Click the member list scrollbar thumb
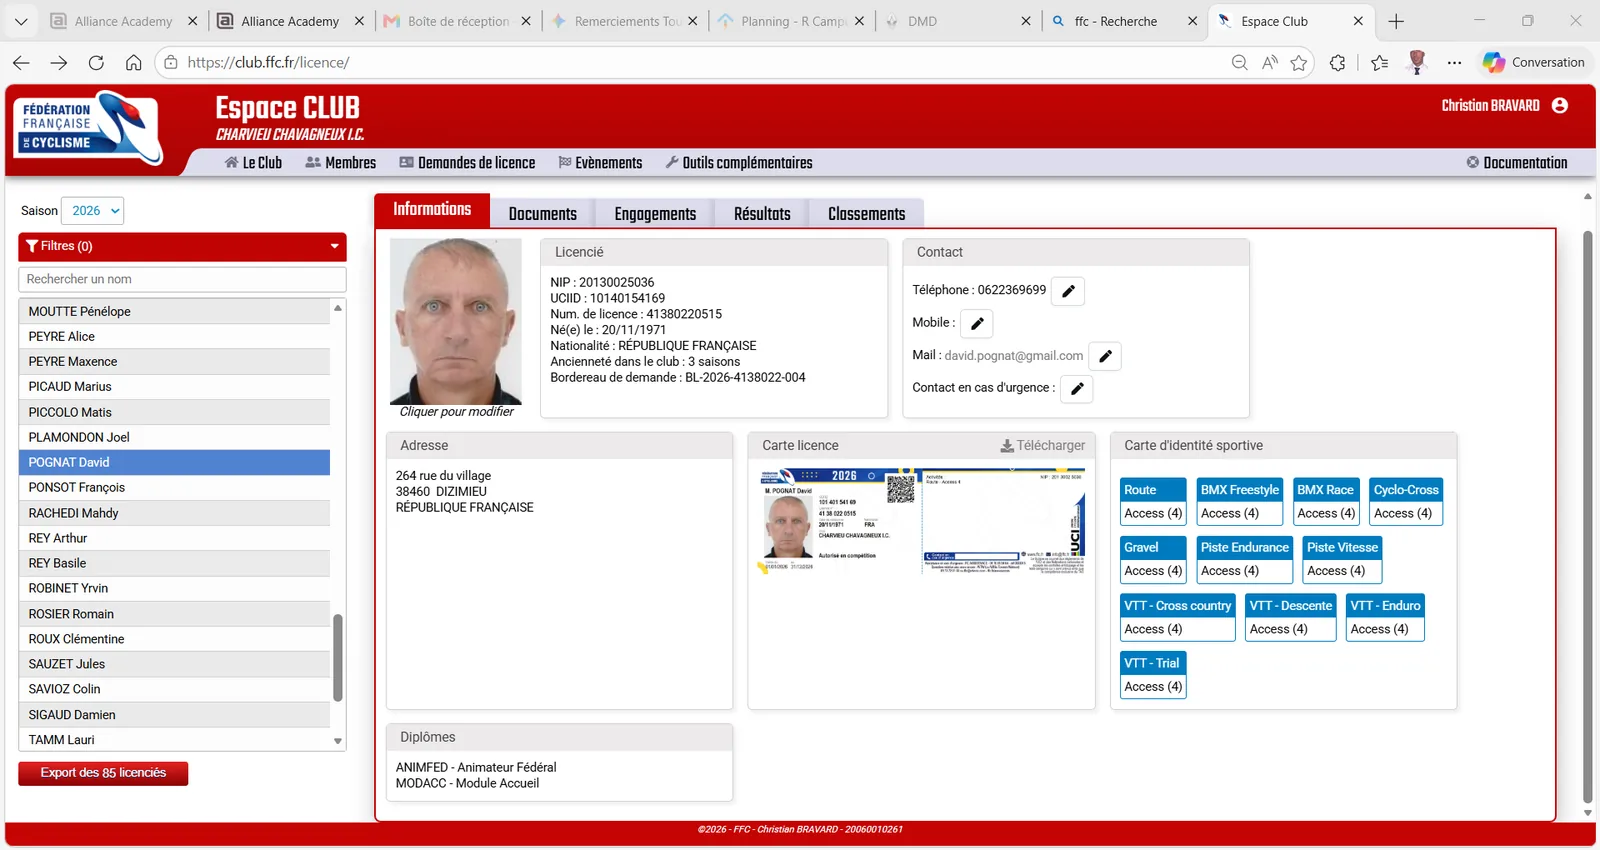1600x850 pixels. point(338,658)
